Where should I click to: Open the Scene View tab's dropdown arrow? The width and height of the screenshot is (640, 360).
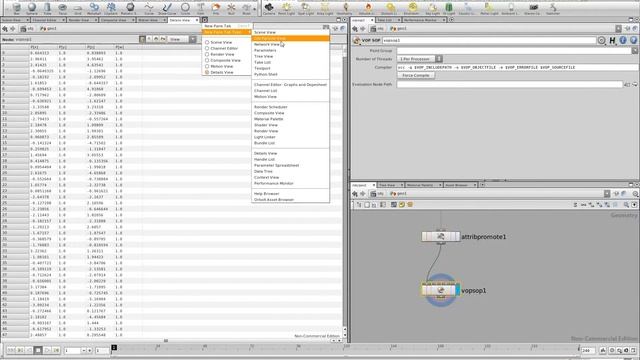(28, 20)
